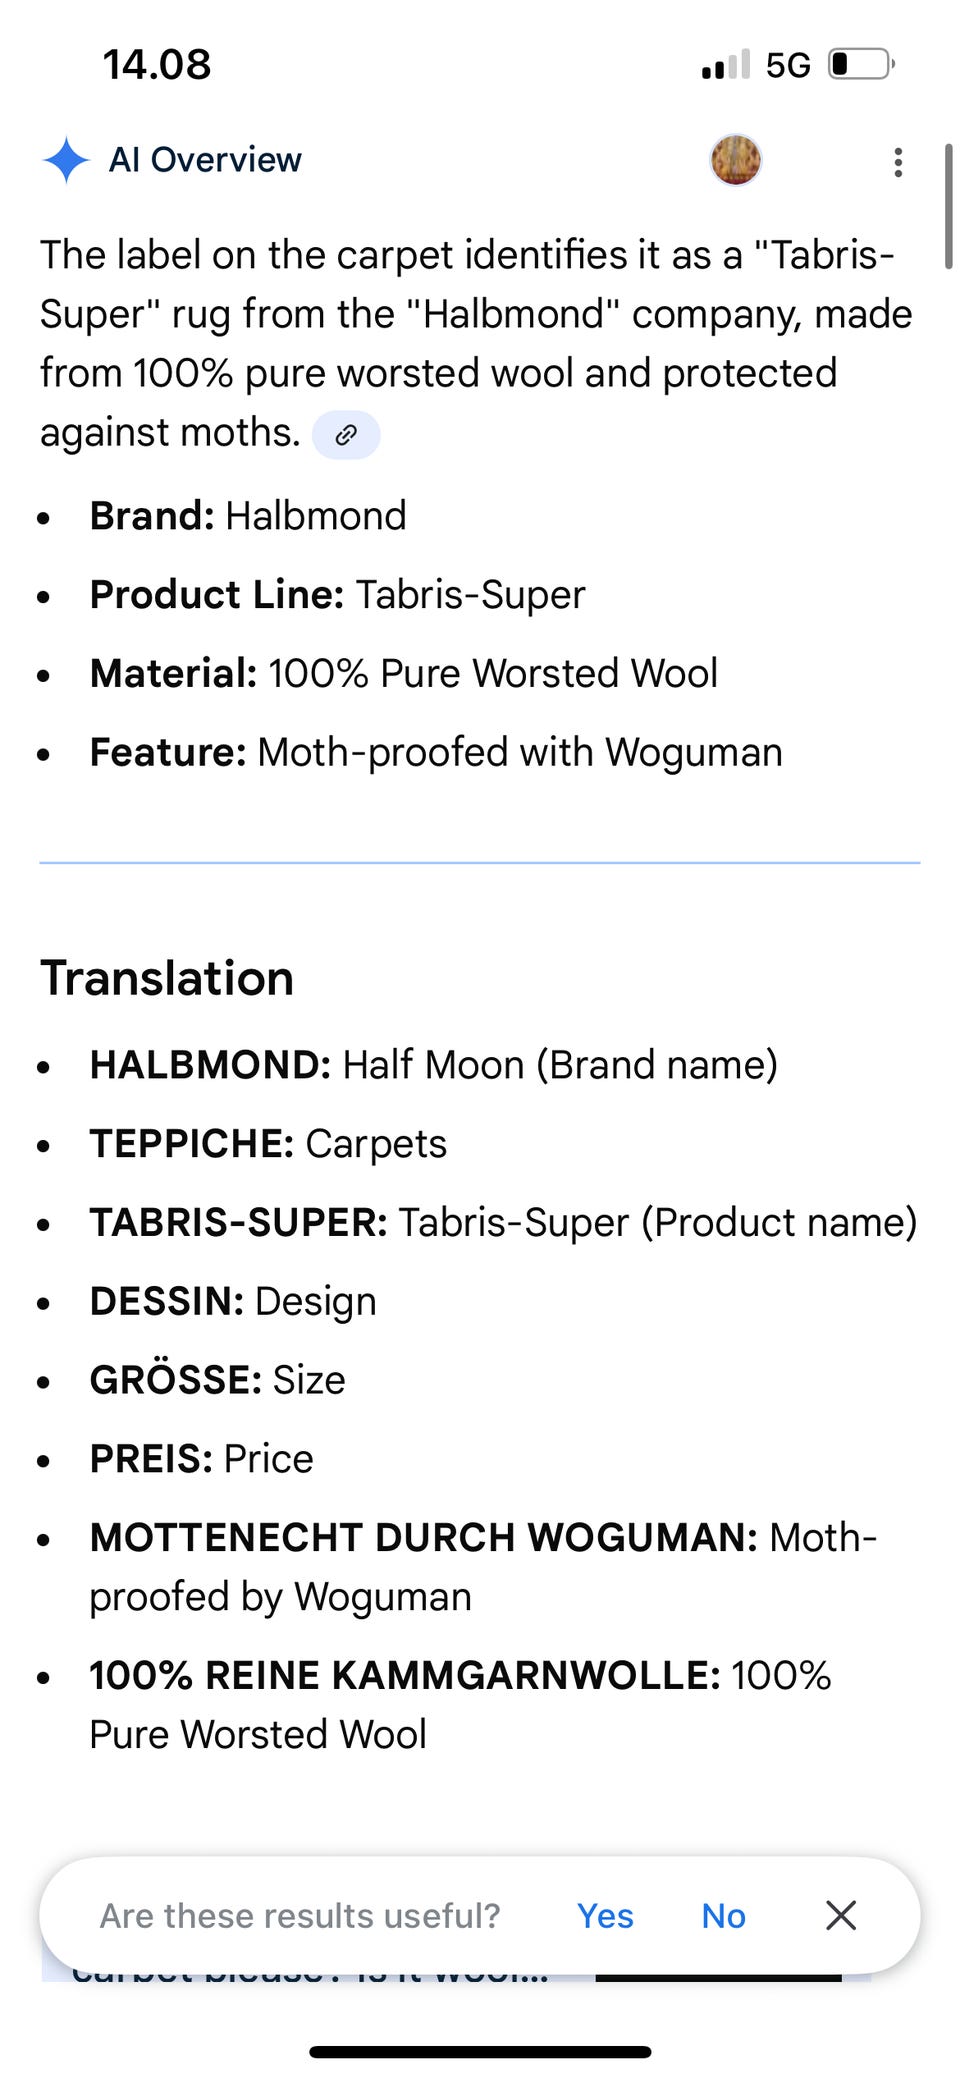Tap the AI Overview heading label

click(205, 160)
